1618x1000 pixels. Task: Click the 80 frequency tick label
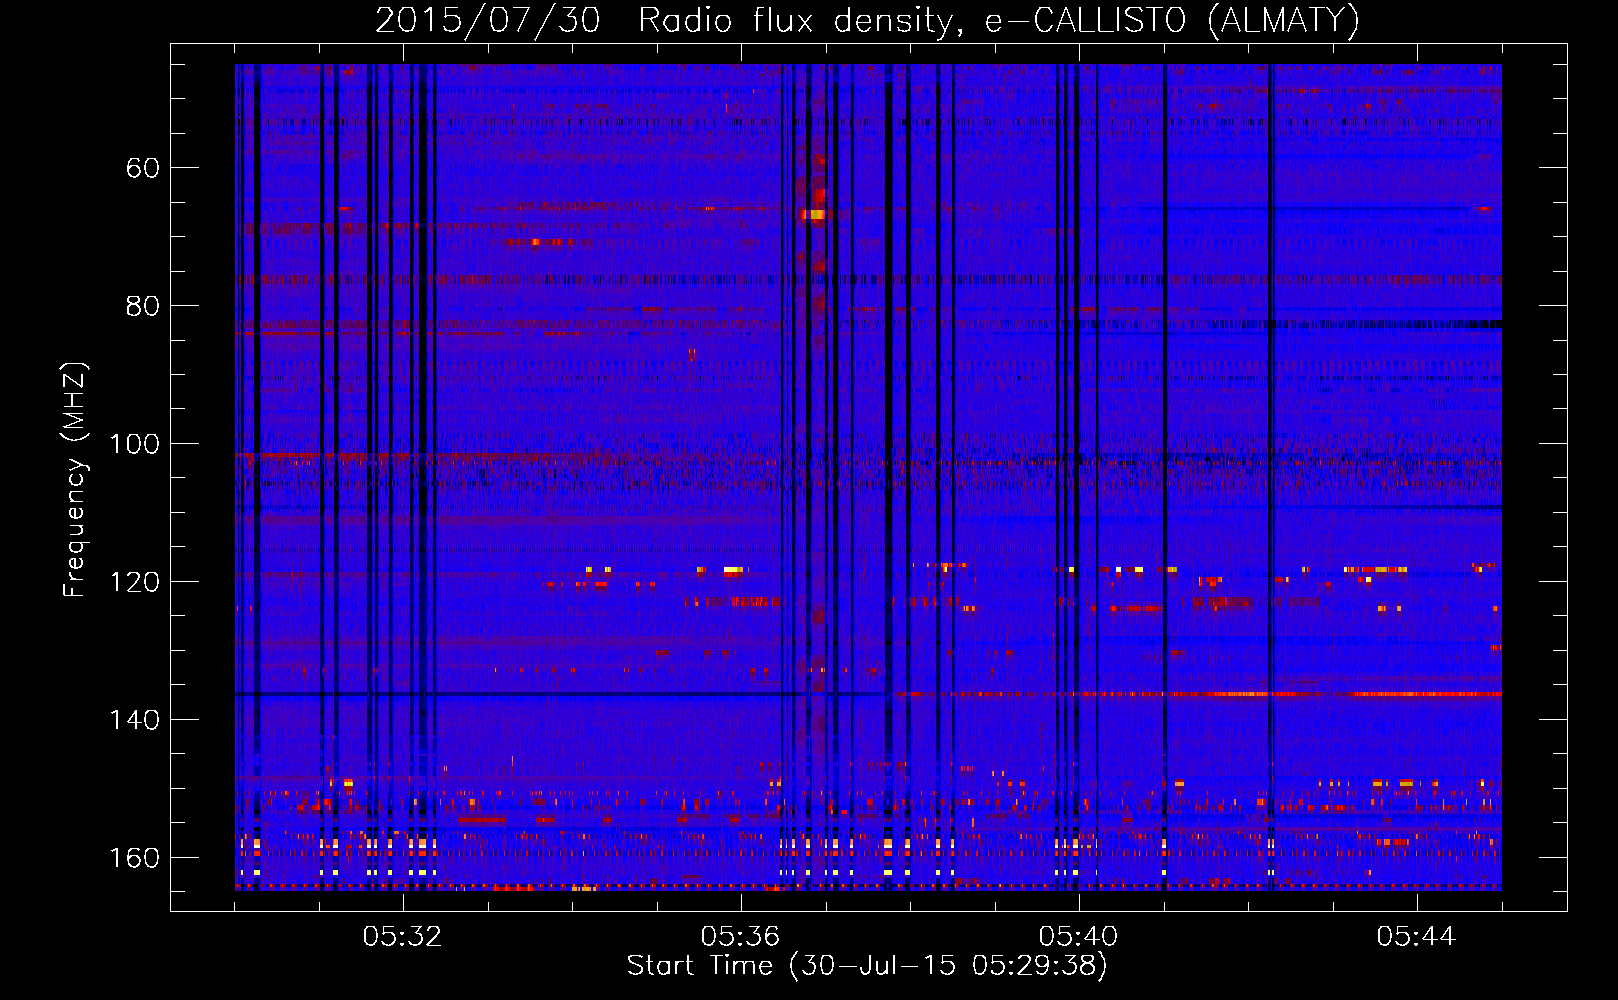[143, 306]
